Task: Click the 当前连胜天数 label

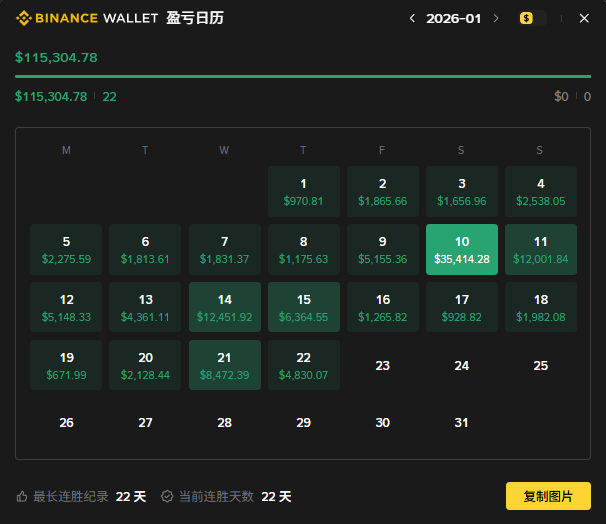Action: pyautogui.click(x=216, y=496)
